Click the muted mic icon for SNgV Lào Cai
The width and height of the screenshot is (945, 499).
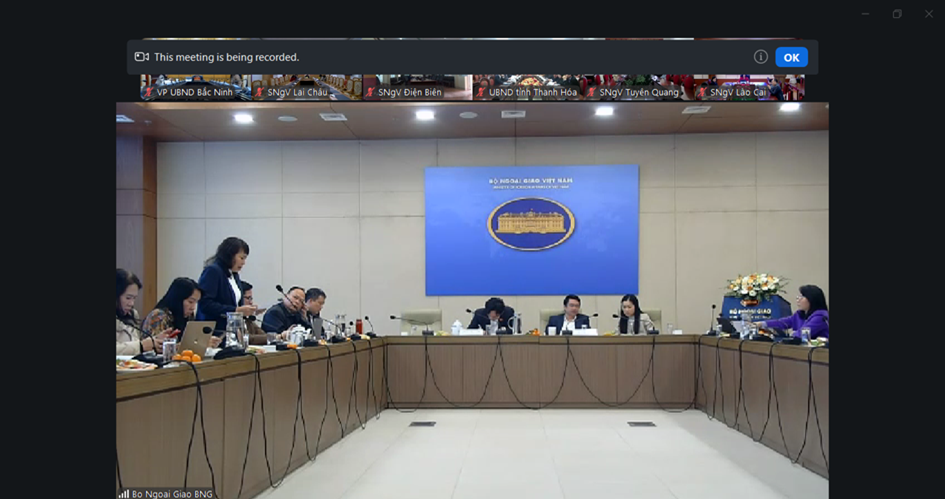pos(702,92)
